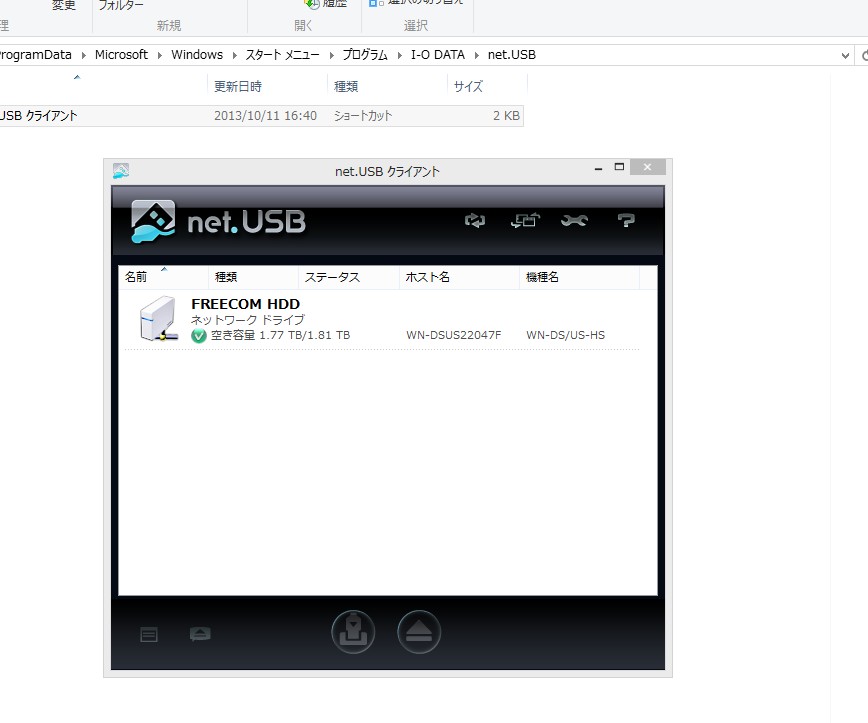Click 2 KB size cell in Explorer

coord(506,116)
